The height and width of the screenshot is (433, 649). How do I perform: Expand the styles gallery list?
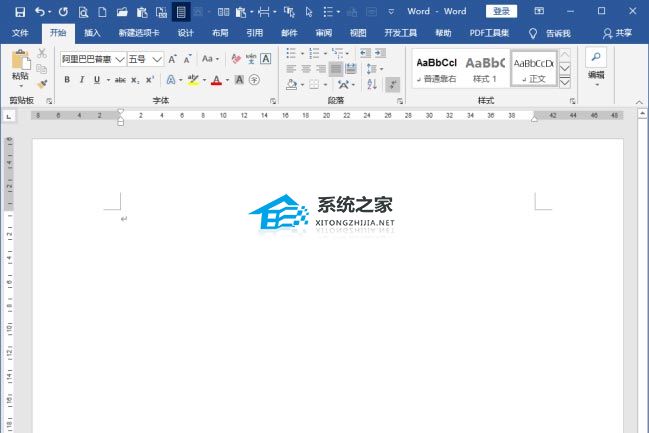(565, 82)
